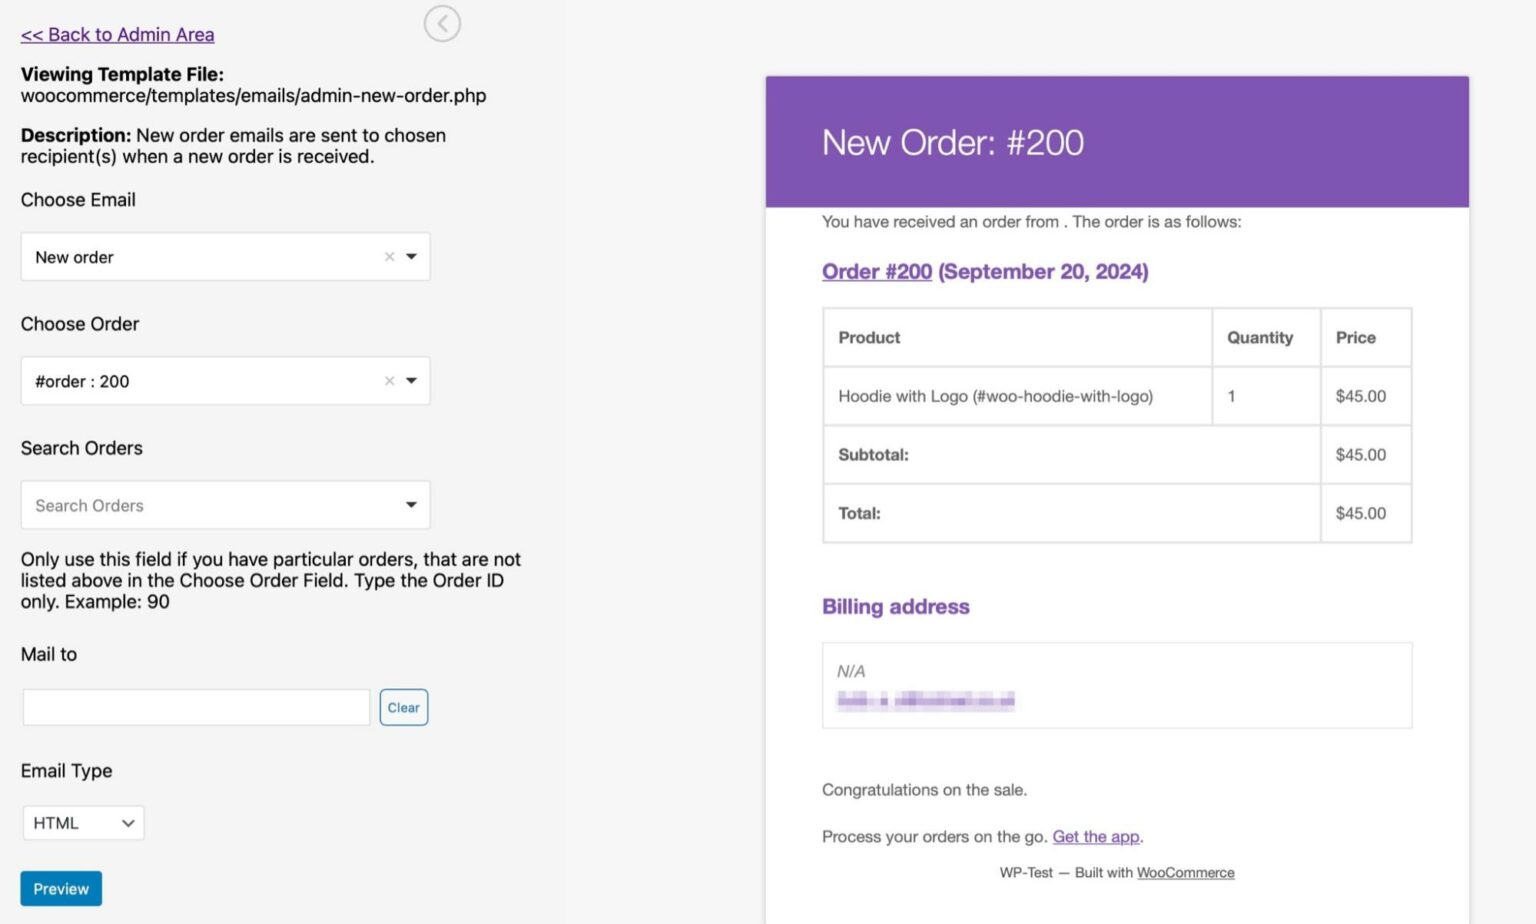This screenshot has width=1536, height=924.
Task: Open the WooCommerce link in email footer
Action: click(1185, 872)
